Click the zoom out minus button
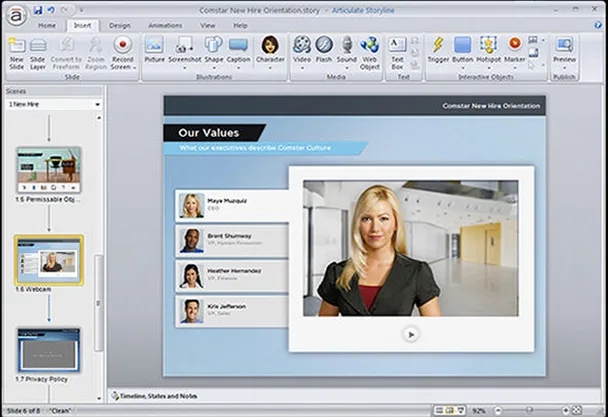This screenshot has width=608, height=417. pos(498,410)
